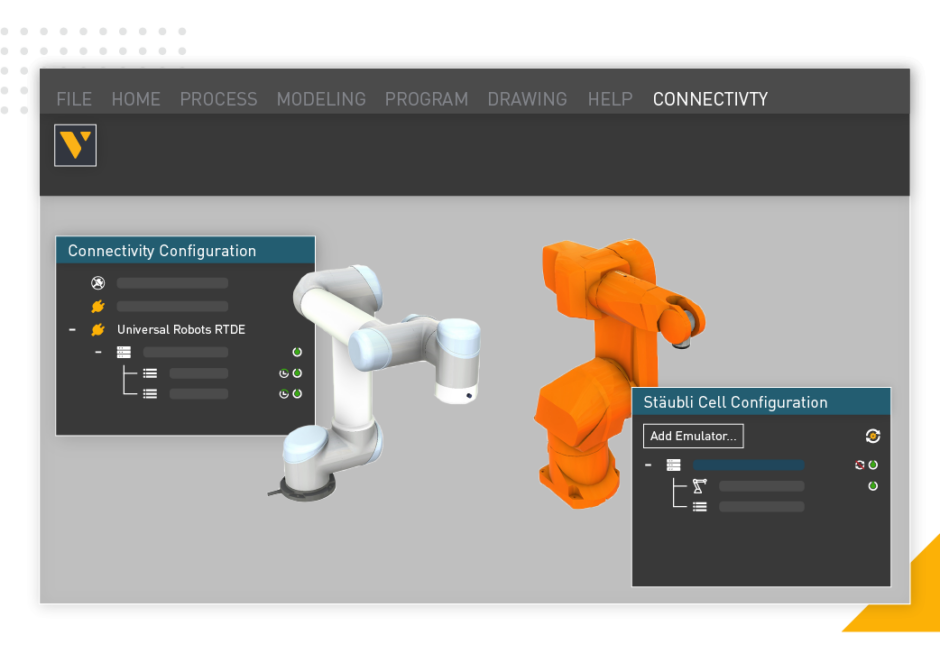Open the DRAWING tab
Screen dimensions: 940x672
(527, 99)
